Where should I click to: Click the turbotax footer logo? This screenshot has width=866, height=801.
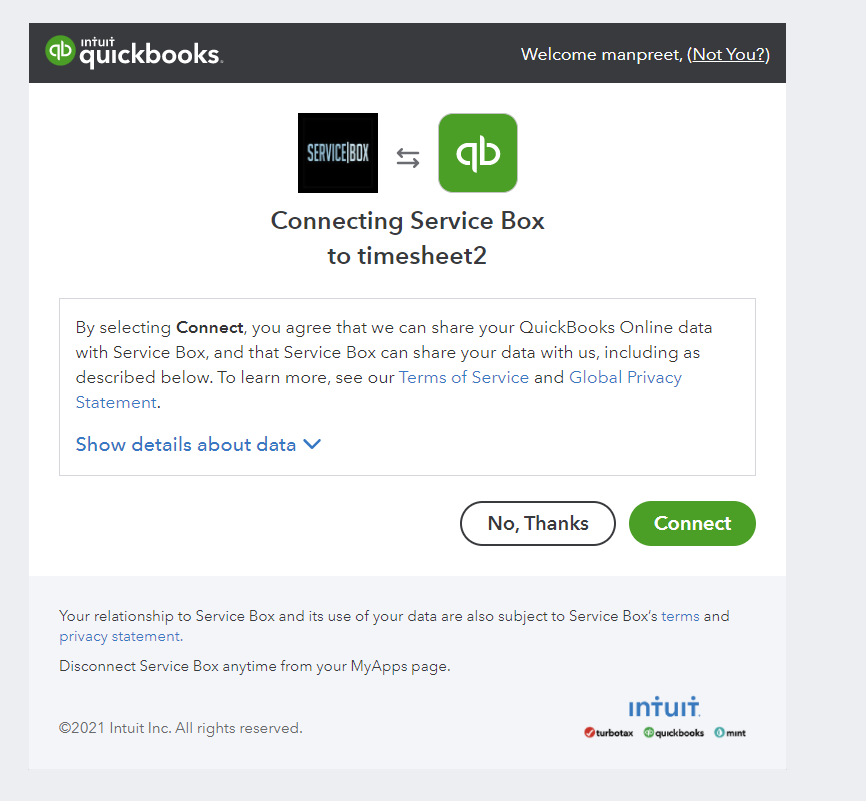coord(609,733)
